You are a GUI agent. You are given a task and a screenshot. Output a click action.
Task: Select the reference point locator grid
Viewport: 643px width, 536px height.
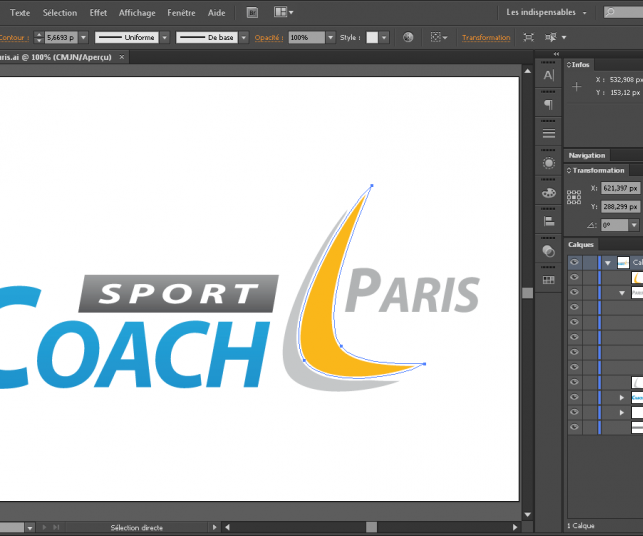pos(574,197)
